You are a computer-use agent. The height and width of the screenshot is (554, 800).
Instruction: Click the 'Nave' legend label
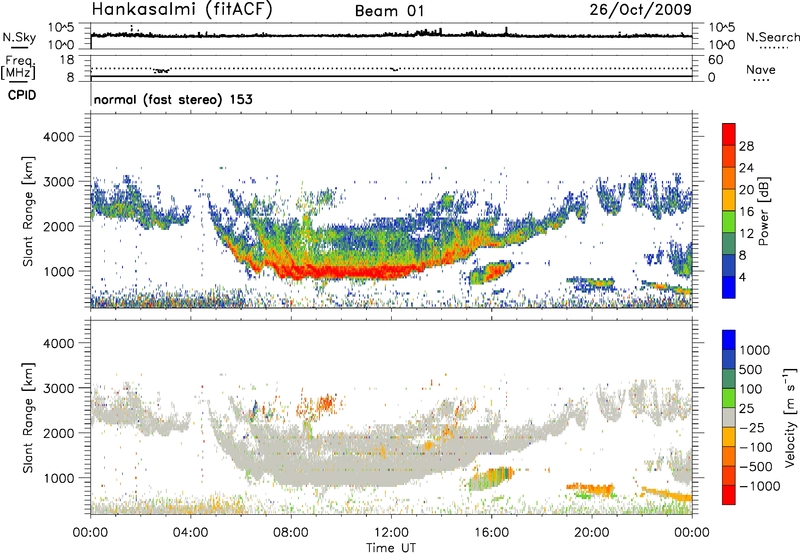point(761,69)
